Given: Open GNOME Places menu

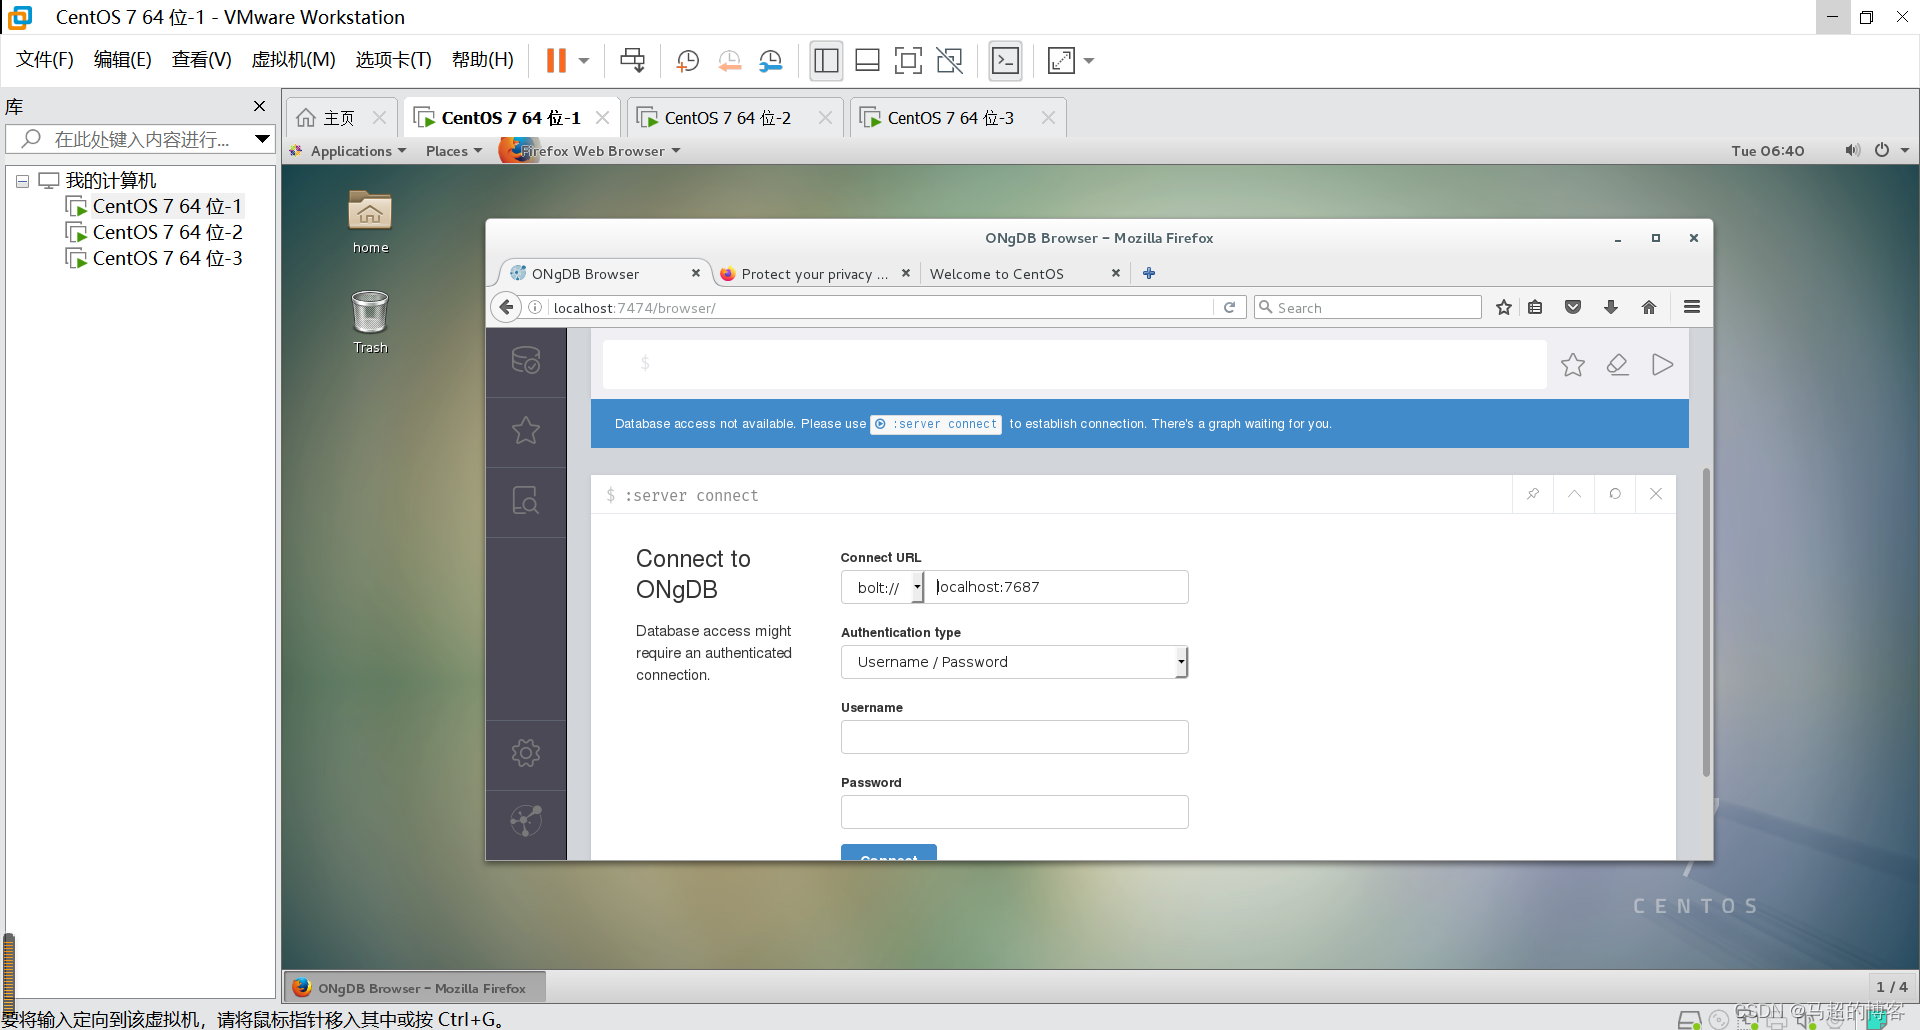Looking at the screenshot, I should point(453,151).
